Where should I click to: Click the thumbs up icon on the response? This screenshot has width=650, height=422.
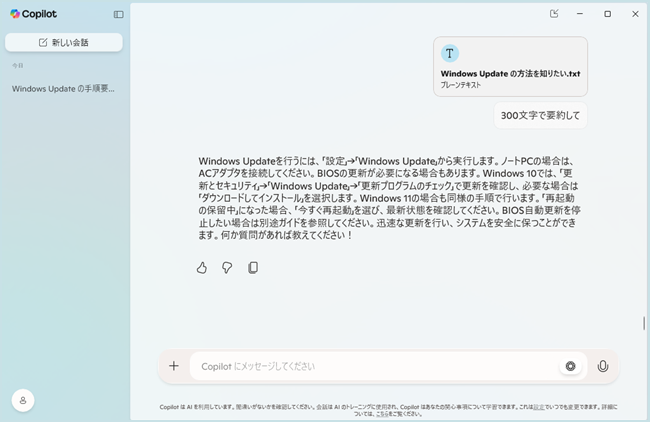click(202, 267)
